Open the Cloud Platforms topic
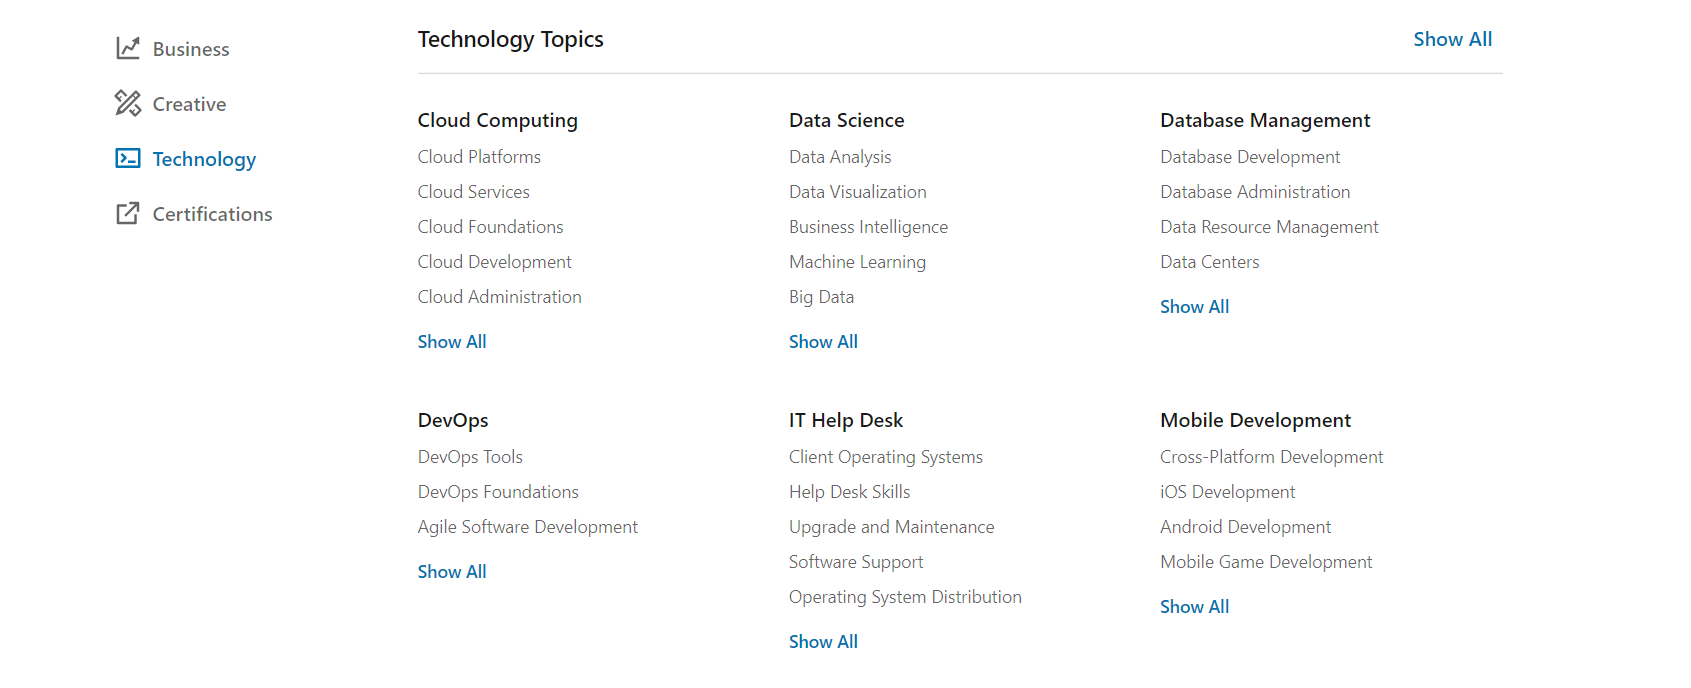The height and width of the screenshot is (688, 1691). 479,157
